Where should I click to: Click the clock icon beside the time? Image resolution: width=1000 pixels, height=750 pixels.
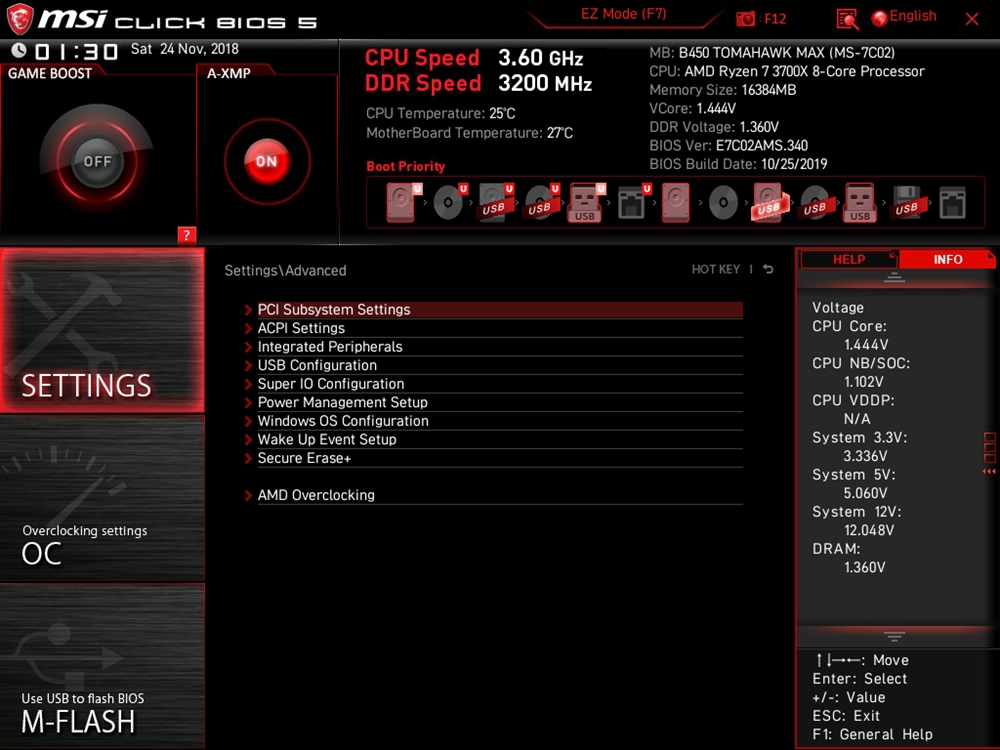(18, 50)
